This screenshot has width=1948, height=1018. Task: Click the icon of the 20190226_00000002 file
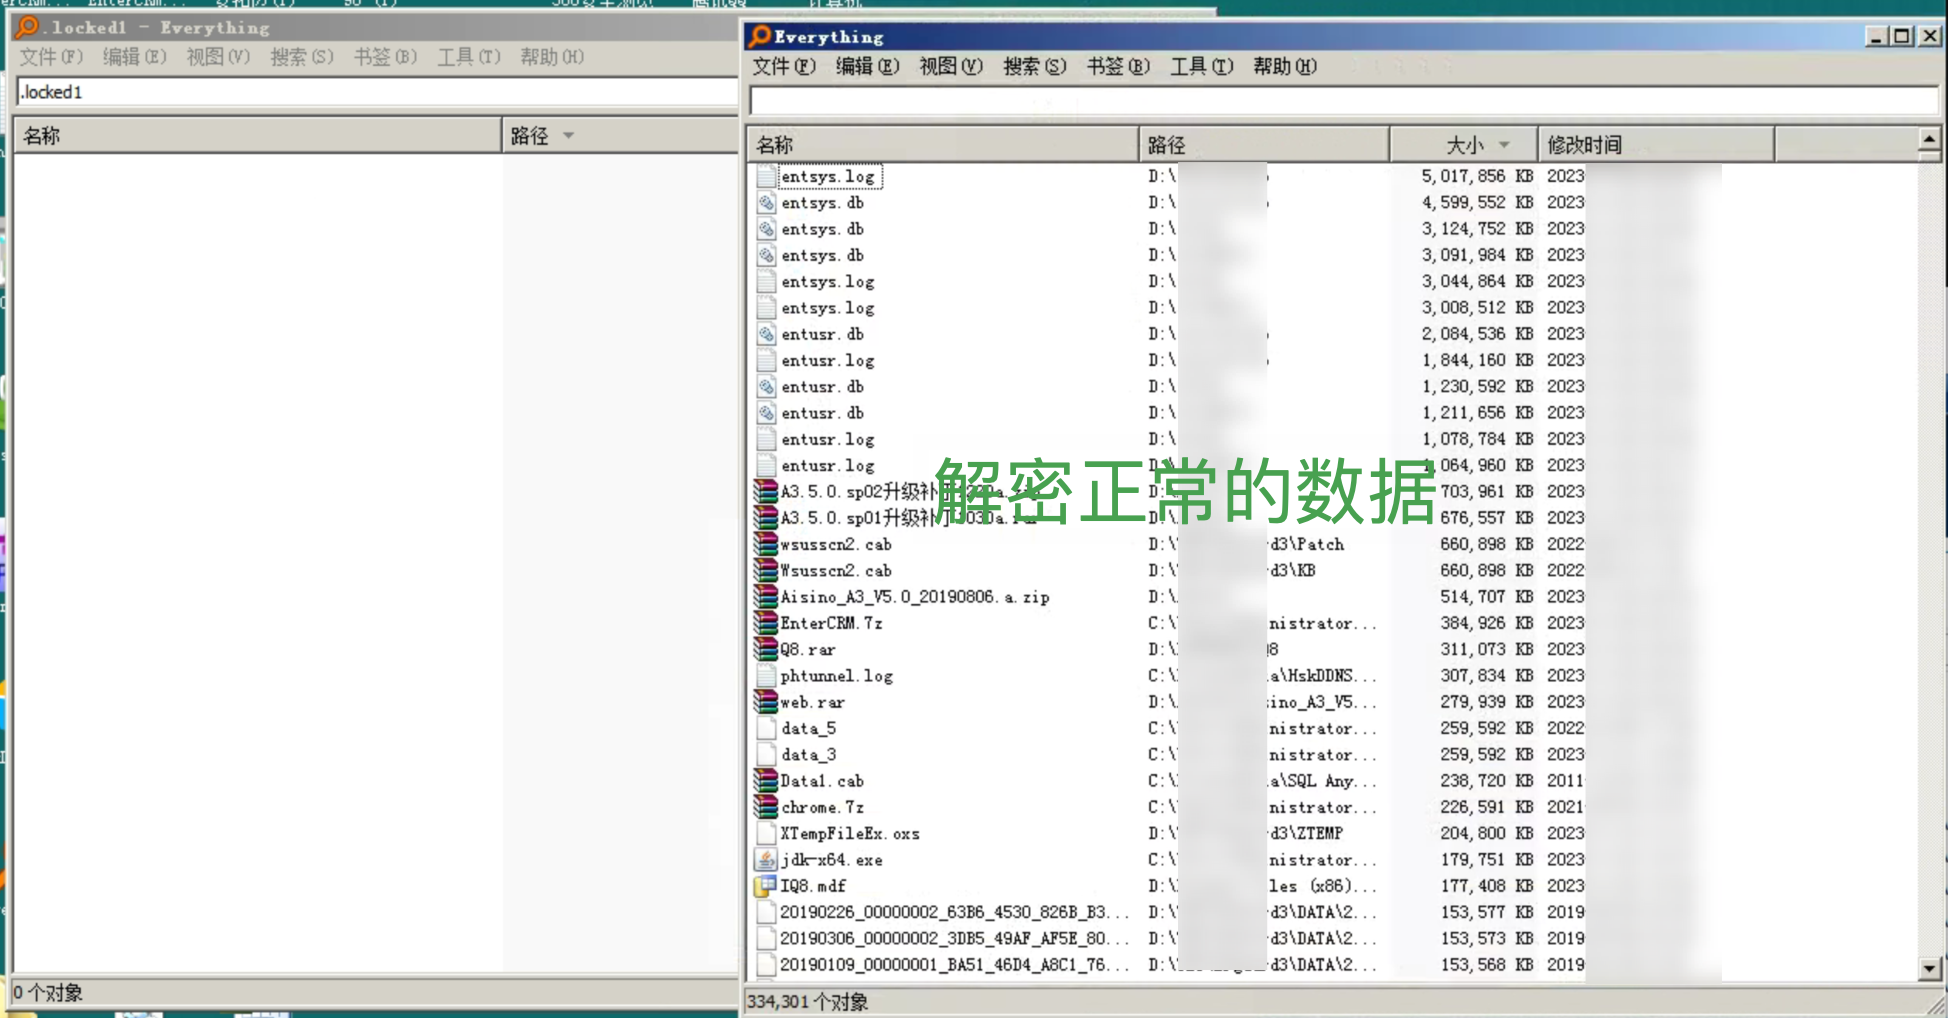click(x=766, y=912)
